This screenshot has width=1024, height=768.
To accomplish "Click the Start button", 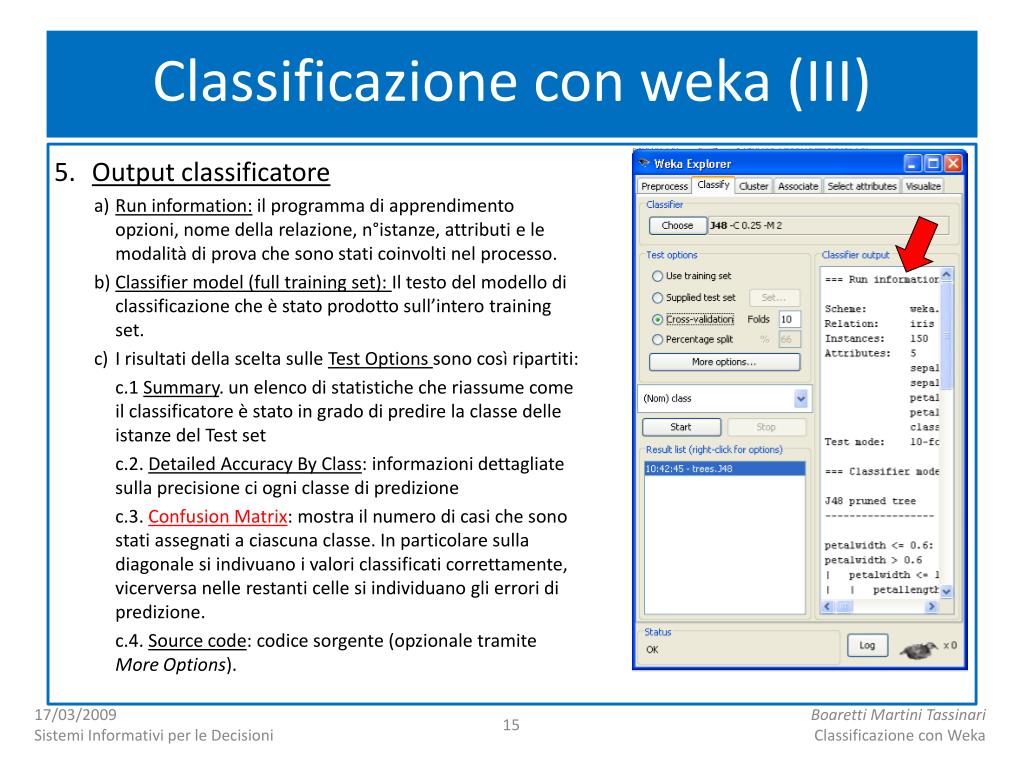I will 681,427.
